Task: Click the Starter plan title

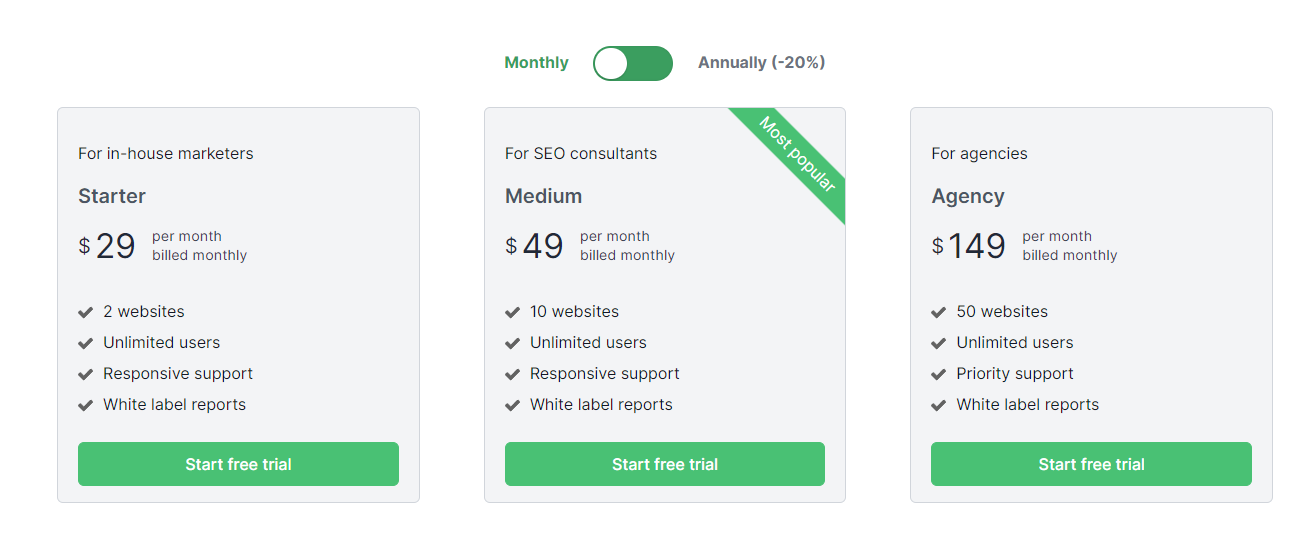Action: pyautogui.click(x=112, y=196)
